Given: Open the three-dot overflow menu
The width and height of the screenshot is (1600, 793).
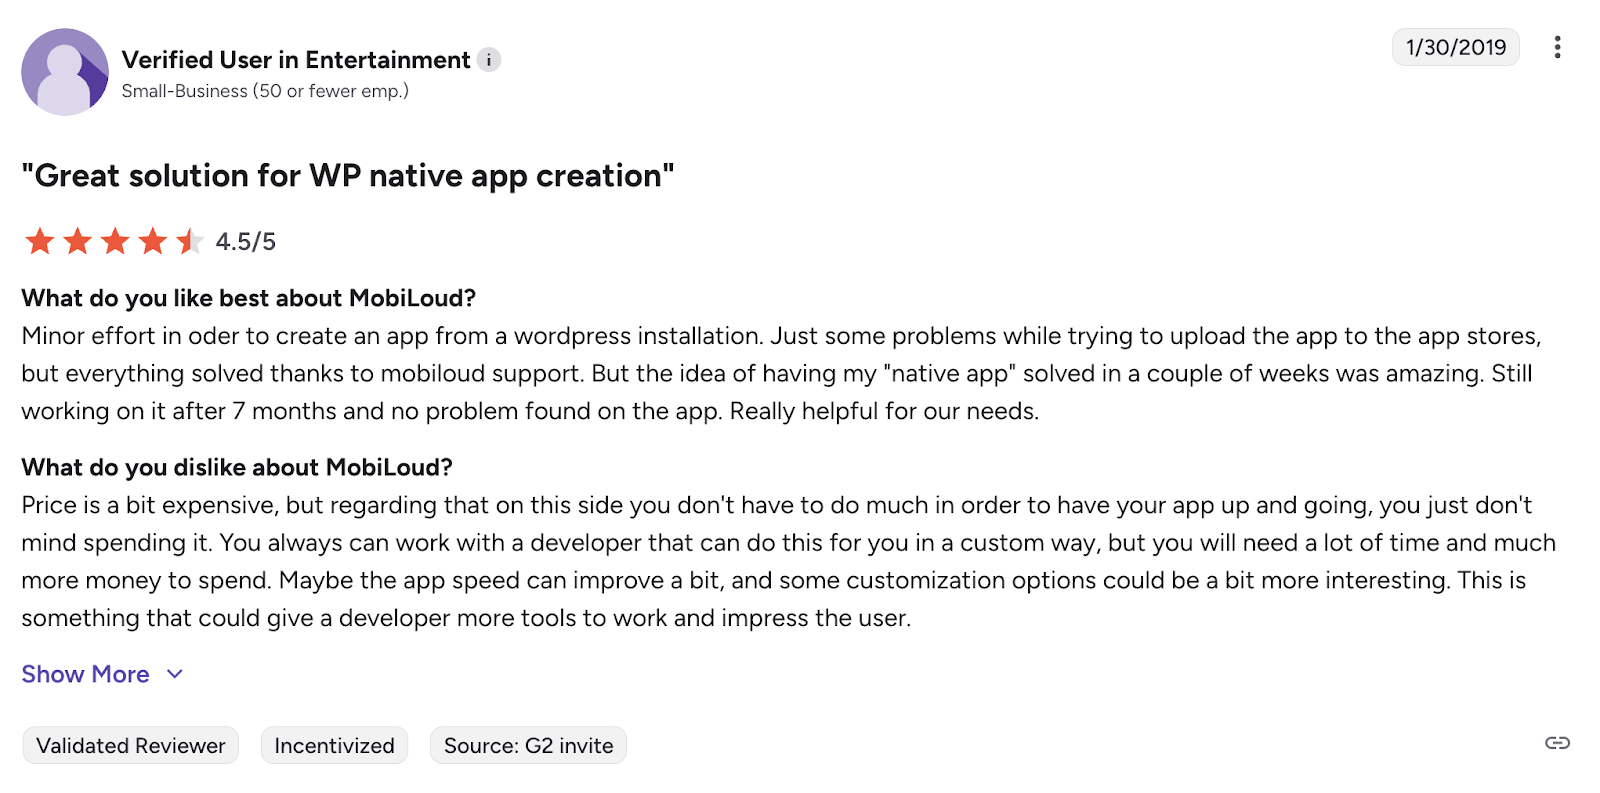Looking at the screenshot, I should [x=1557, y=47].
